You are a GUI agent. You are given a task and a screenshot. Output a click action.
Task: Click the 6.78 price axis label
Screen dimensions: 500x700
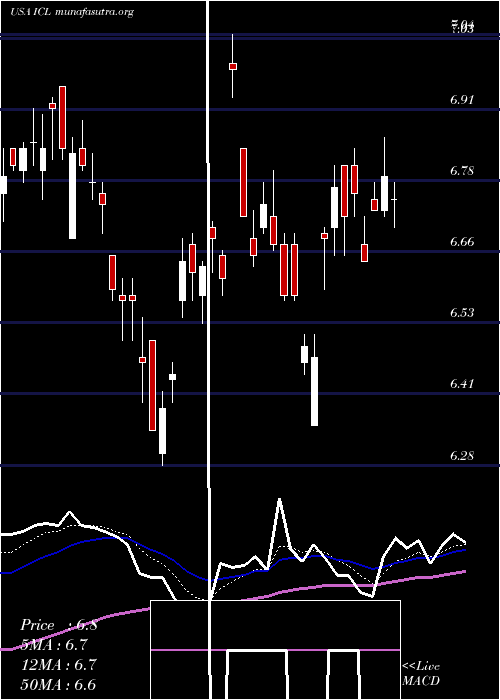pyautogui.click(x=462, y=171)
